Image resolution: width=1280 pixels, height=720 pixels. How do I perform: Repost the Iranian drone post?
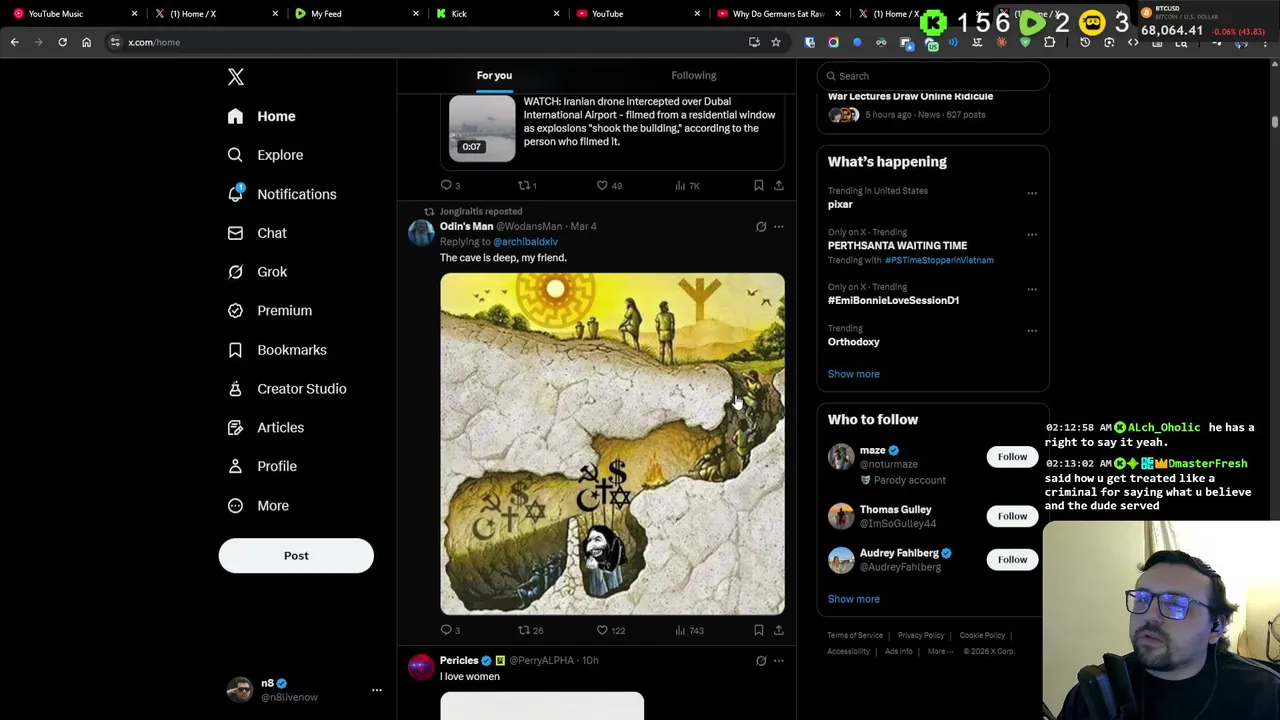(x=527, y=185)
